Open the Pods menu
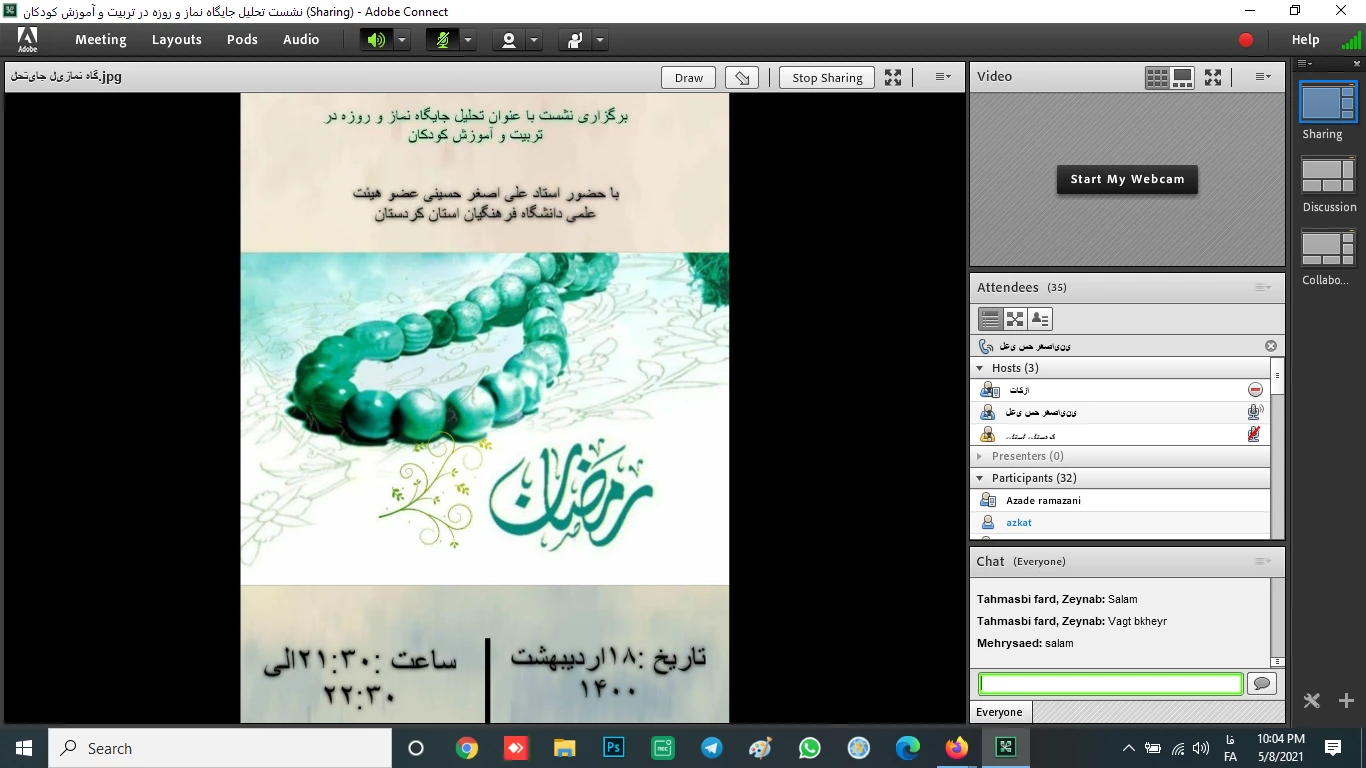The height and width of the screenshot is (768, 1366). [x=242, y=40]
